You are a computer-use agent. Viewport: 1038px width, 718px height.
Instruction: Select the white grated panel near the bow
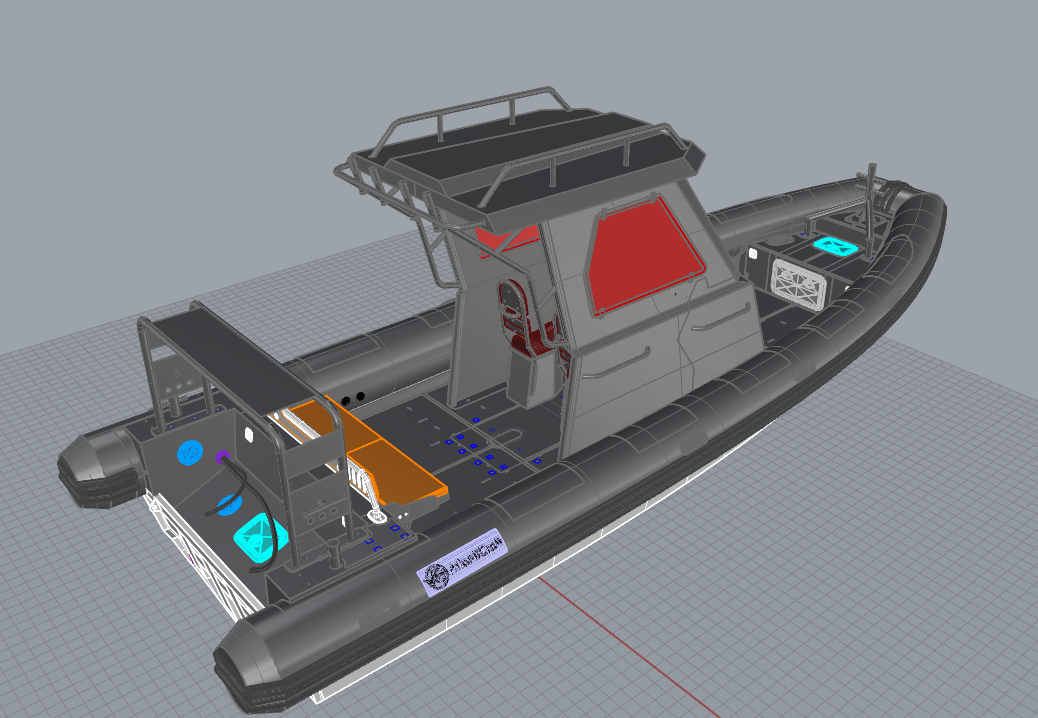(x=799, y=283)
